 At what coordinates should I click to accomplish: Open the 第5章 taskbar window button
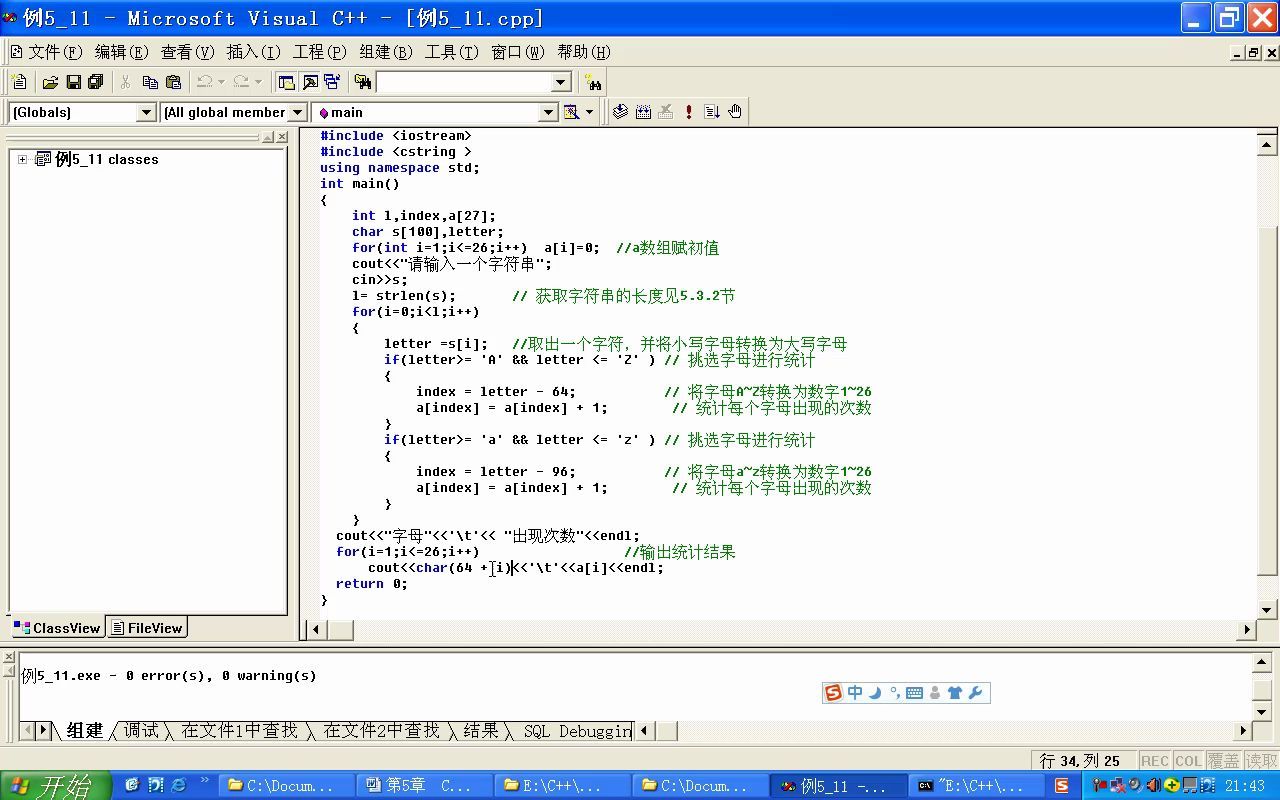tap(425, 786)
